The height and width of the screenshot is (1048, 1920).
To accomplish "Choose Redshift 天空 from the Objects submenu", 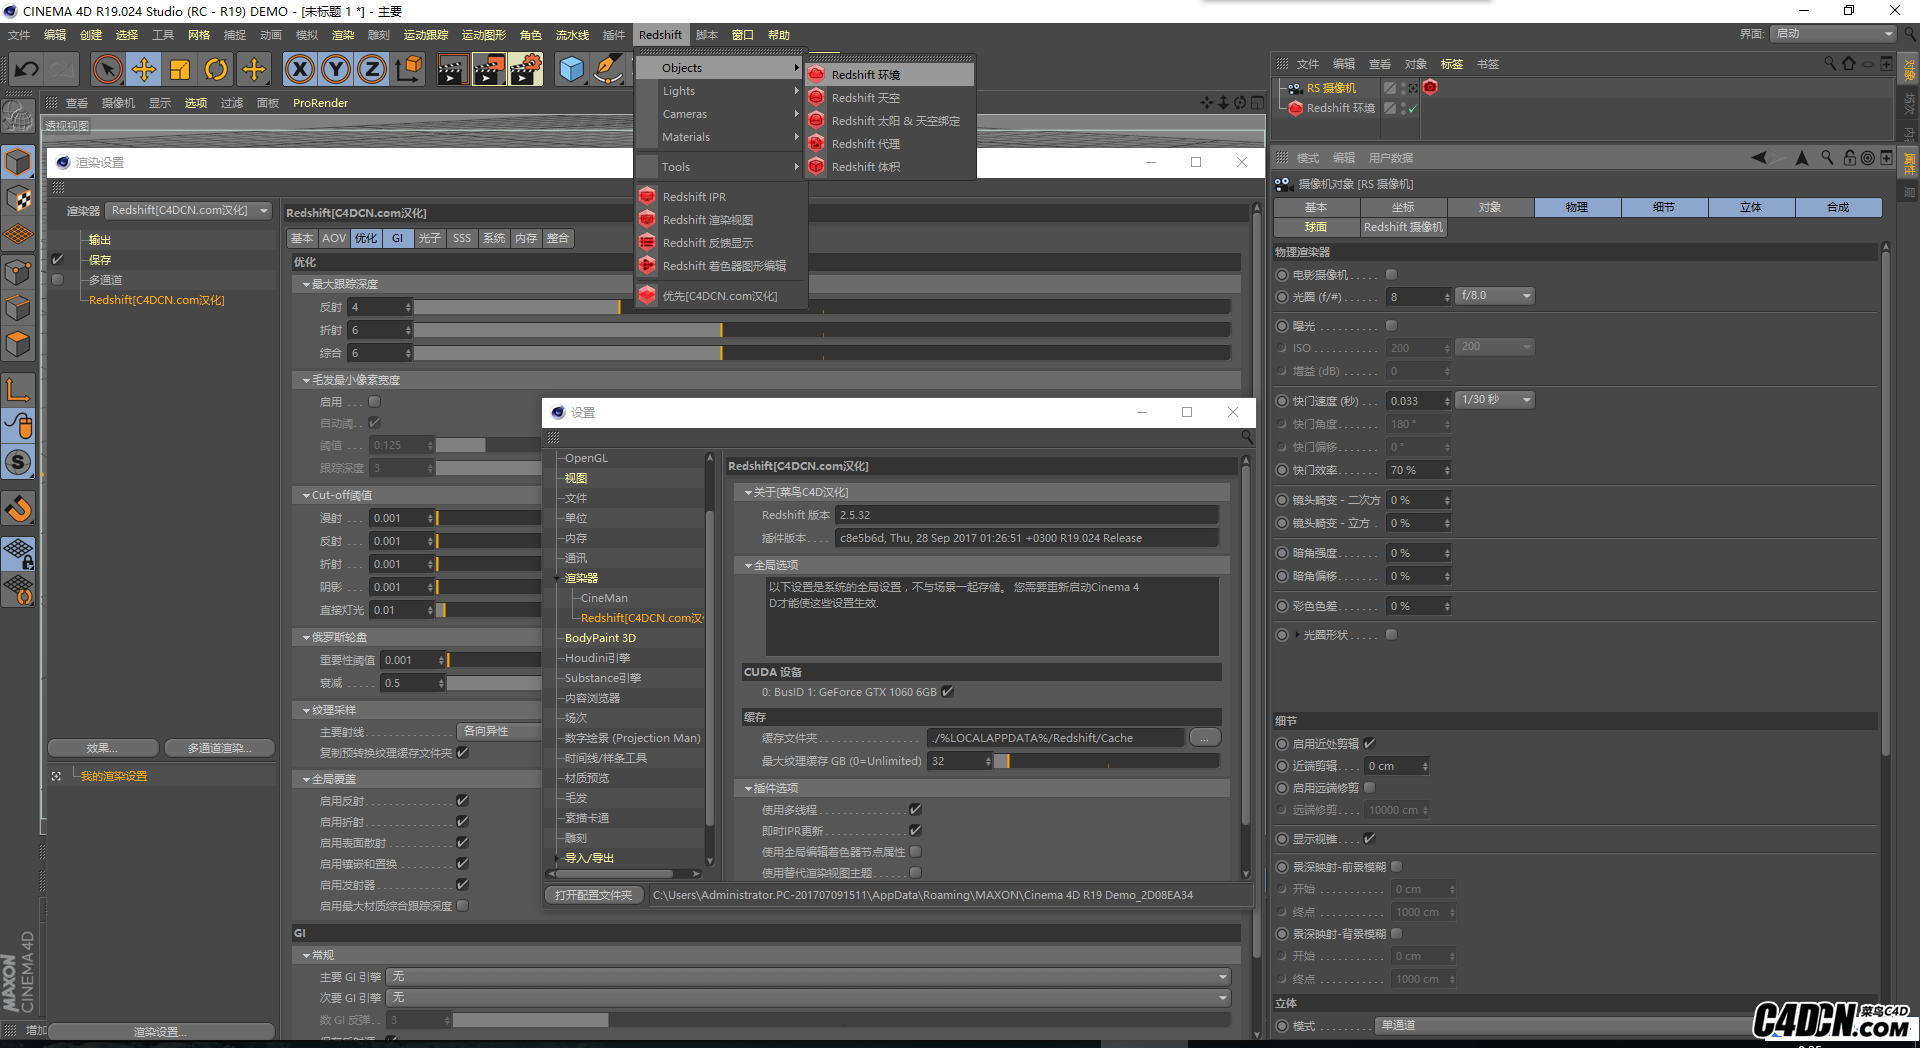I will pyautogui.click(x=890, y=98).
